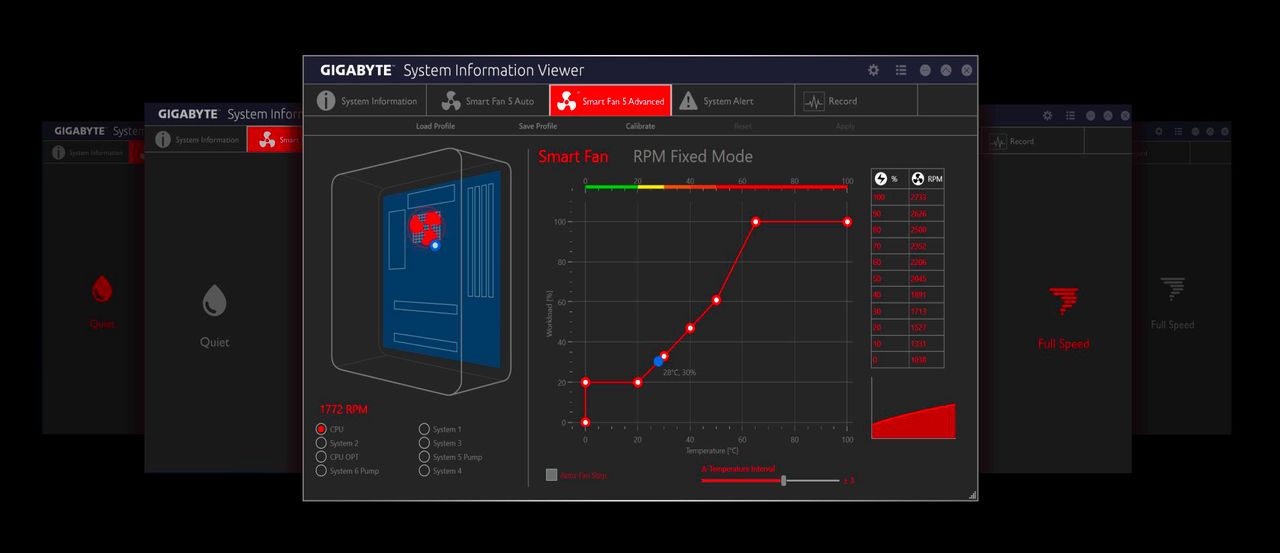Image resolution: width=1280 pixels, height=553 pixels.
Task: Pick the gray Full Speed tornado in the rightmost window
Action: pyautogui.click(x=1173, y=290)
